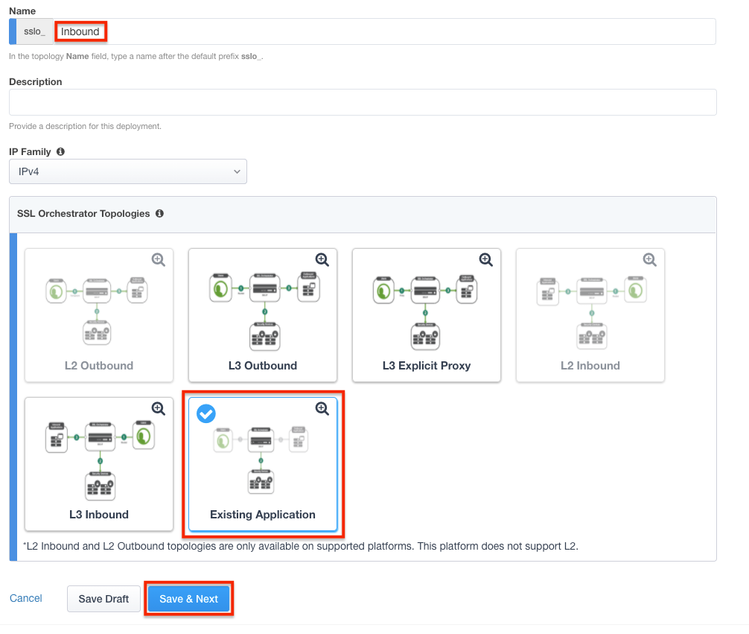Screen dimensions: 749x634
Task: Choose the L3 Explicit Proxy topology
Action: pos(427,315)
